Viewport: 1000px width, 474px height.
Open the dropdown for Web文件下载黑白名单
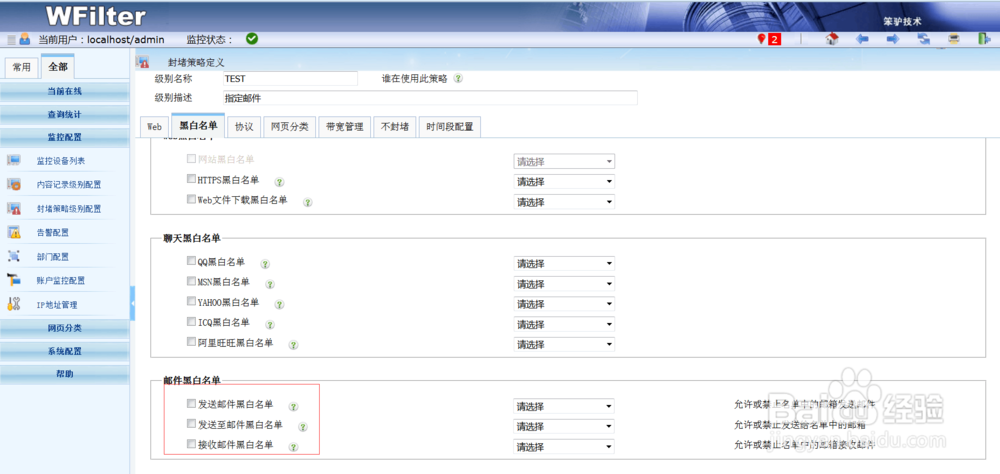coord(564,202)
